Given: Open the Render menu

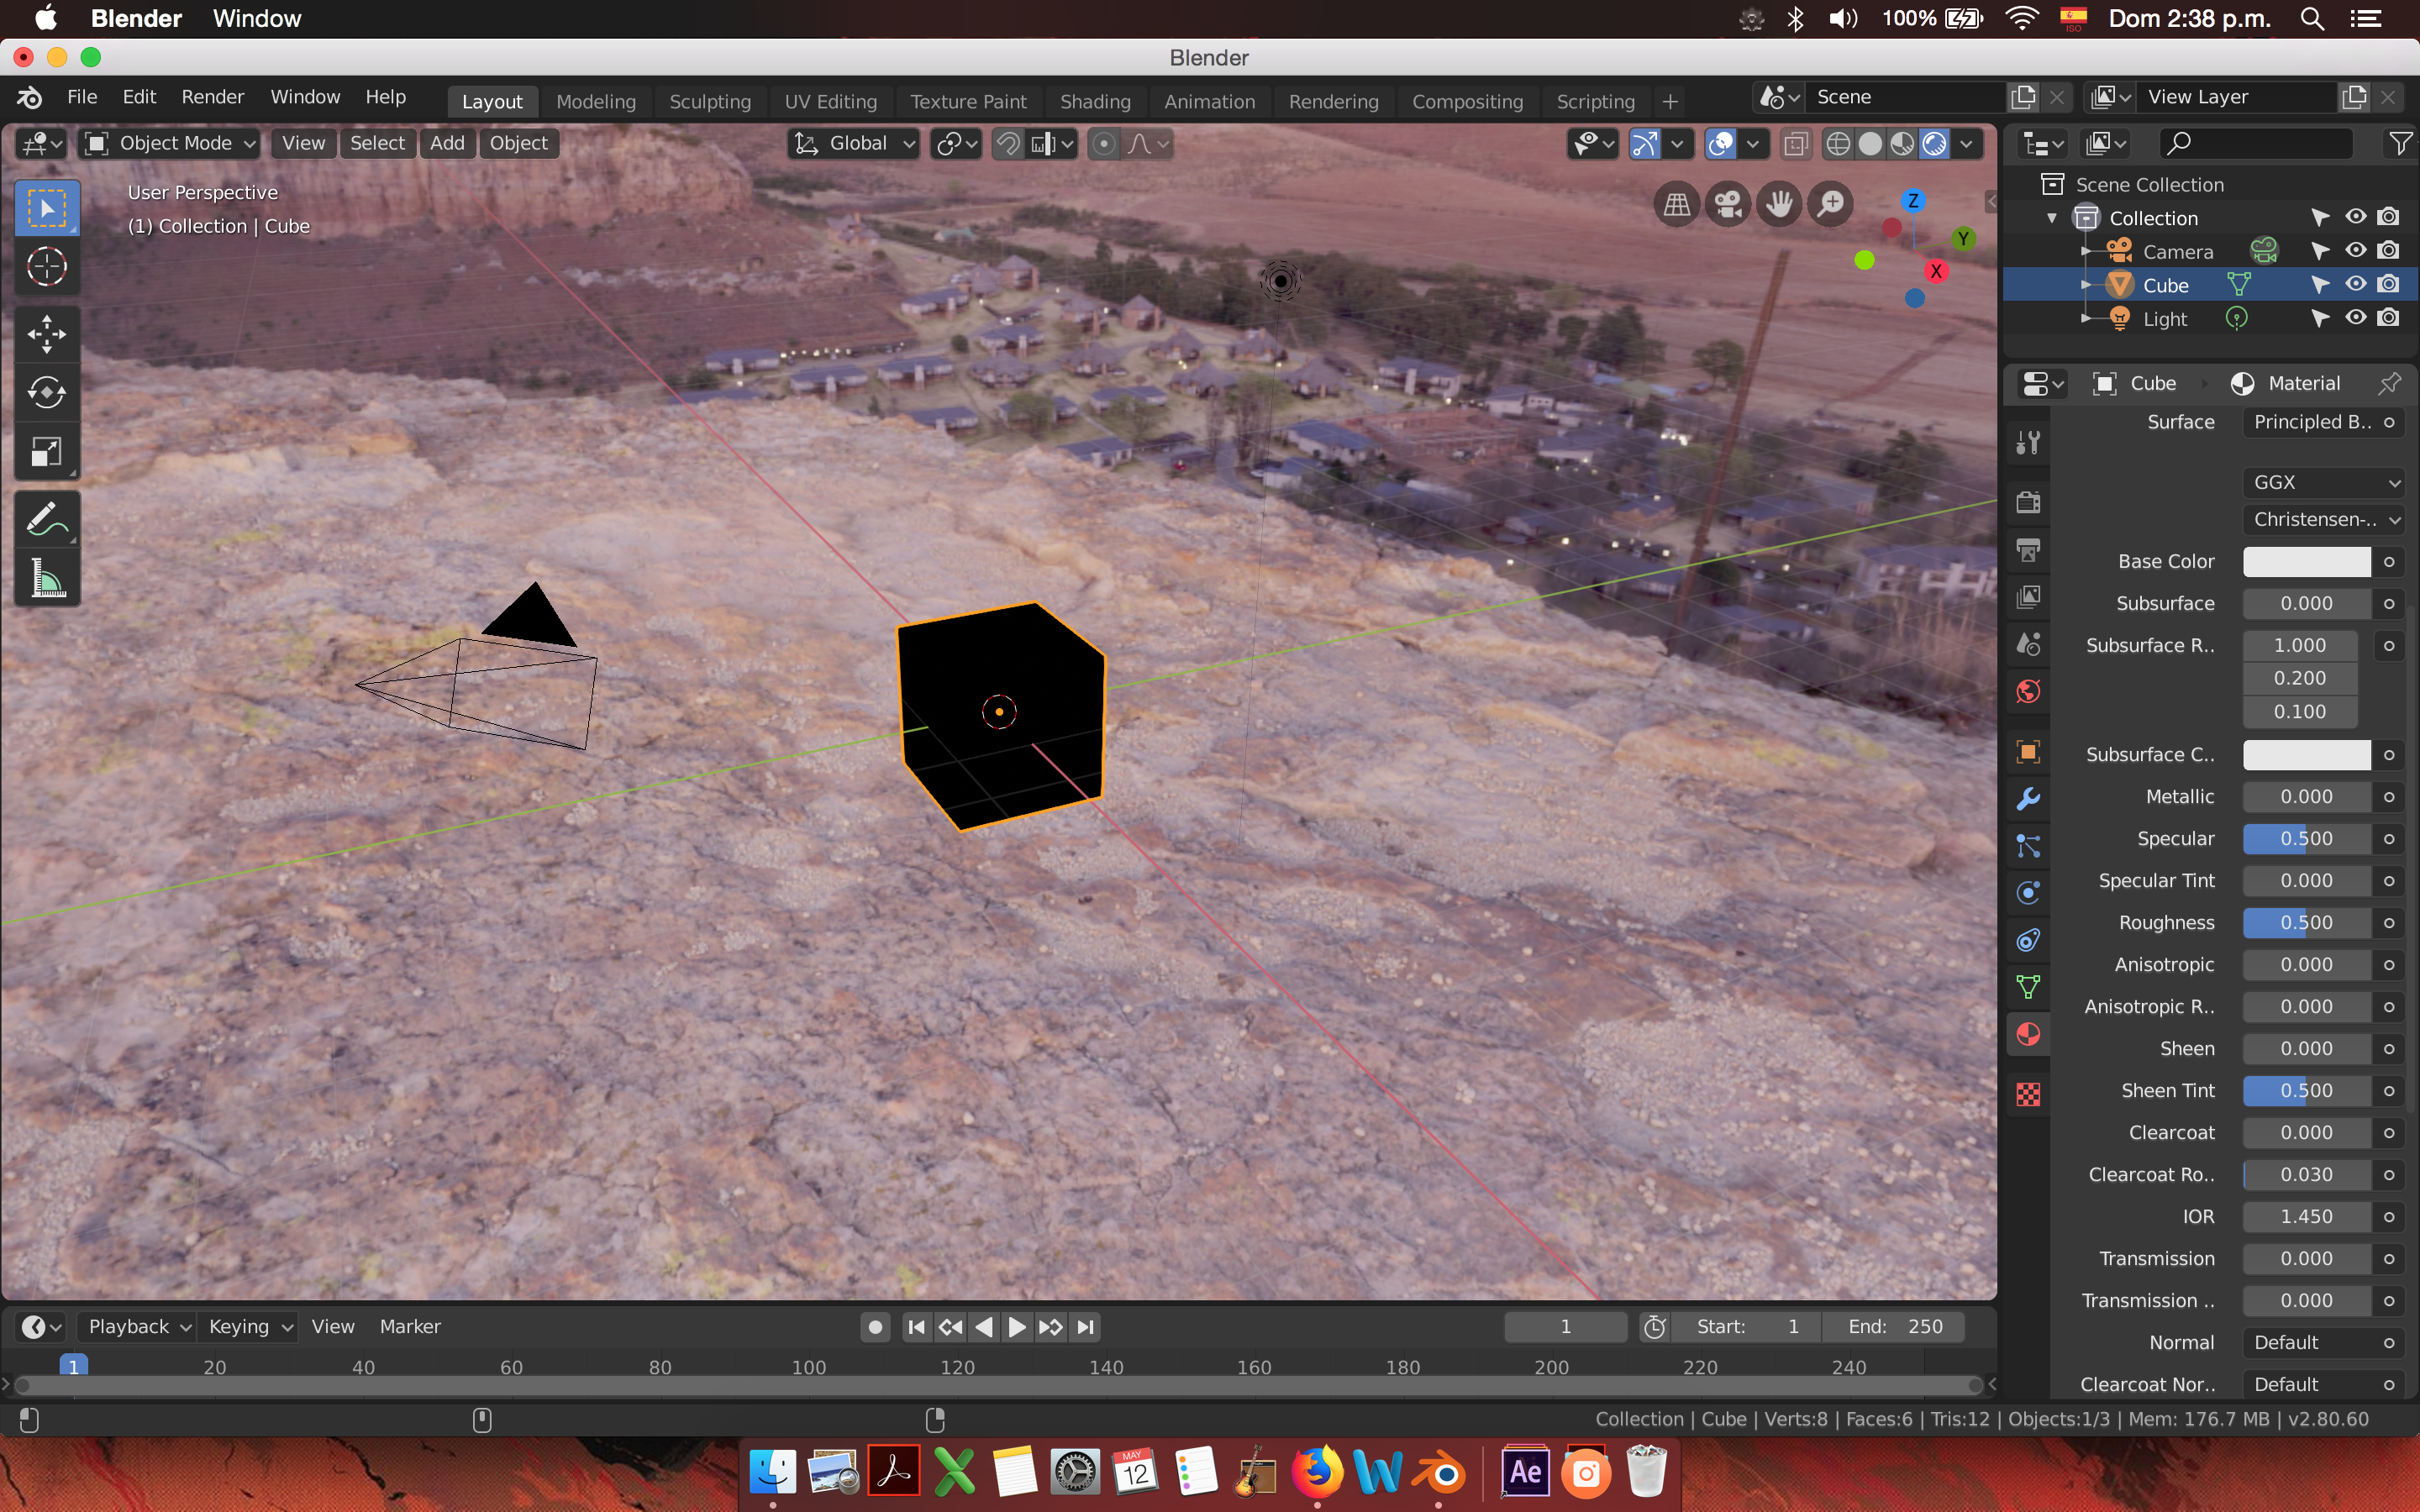Looking at the screenshot, I should [x=212, y=97].
